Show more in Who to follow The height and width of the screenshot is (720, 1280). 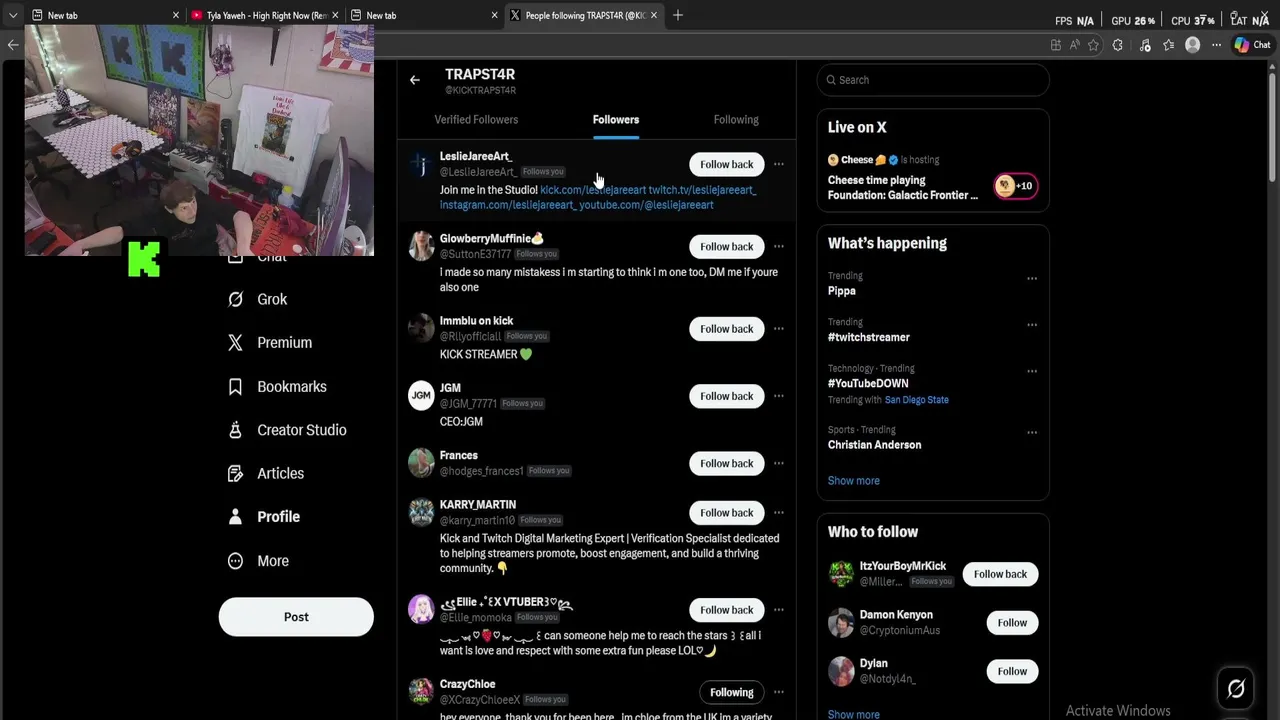tap(854, 714)
